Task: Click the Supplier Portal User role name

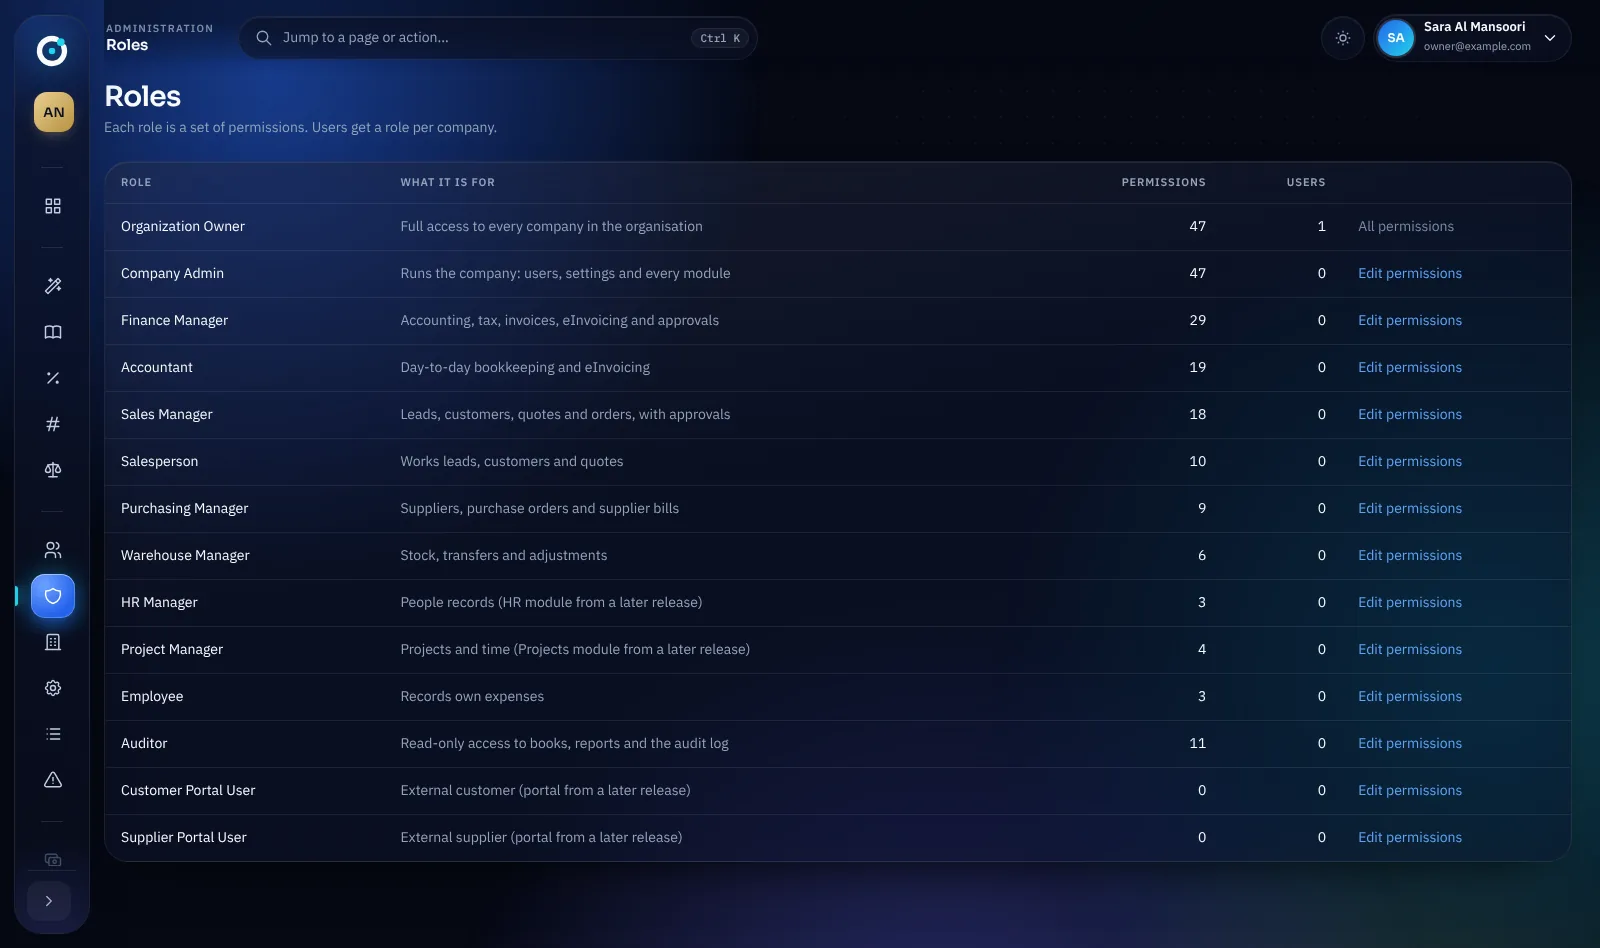Action: [184, 837]
